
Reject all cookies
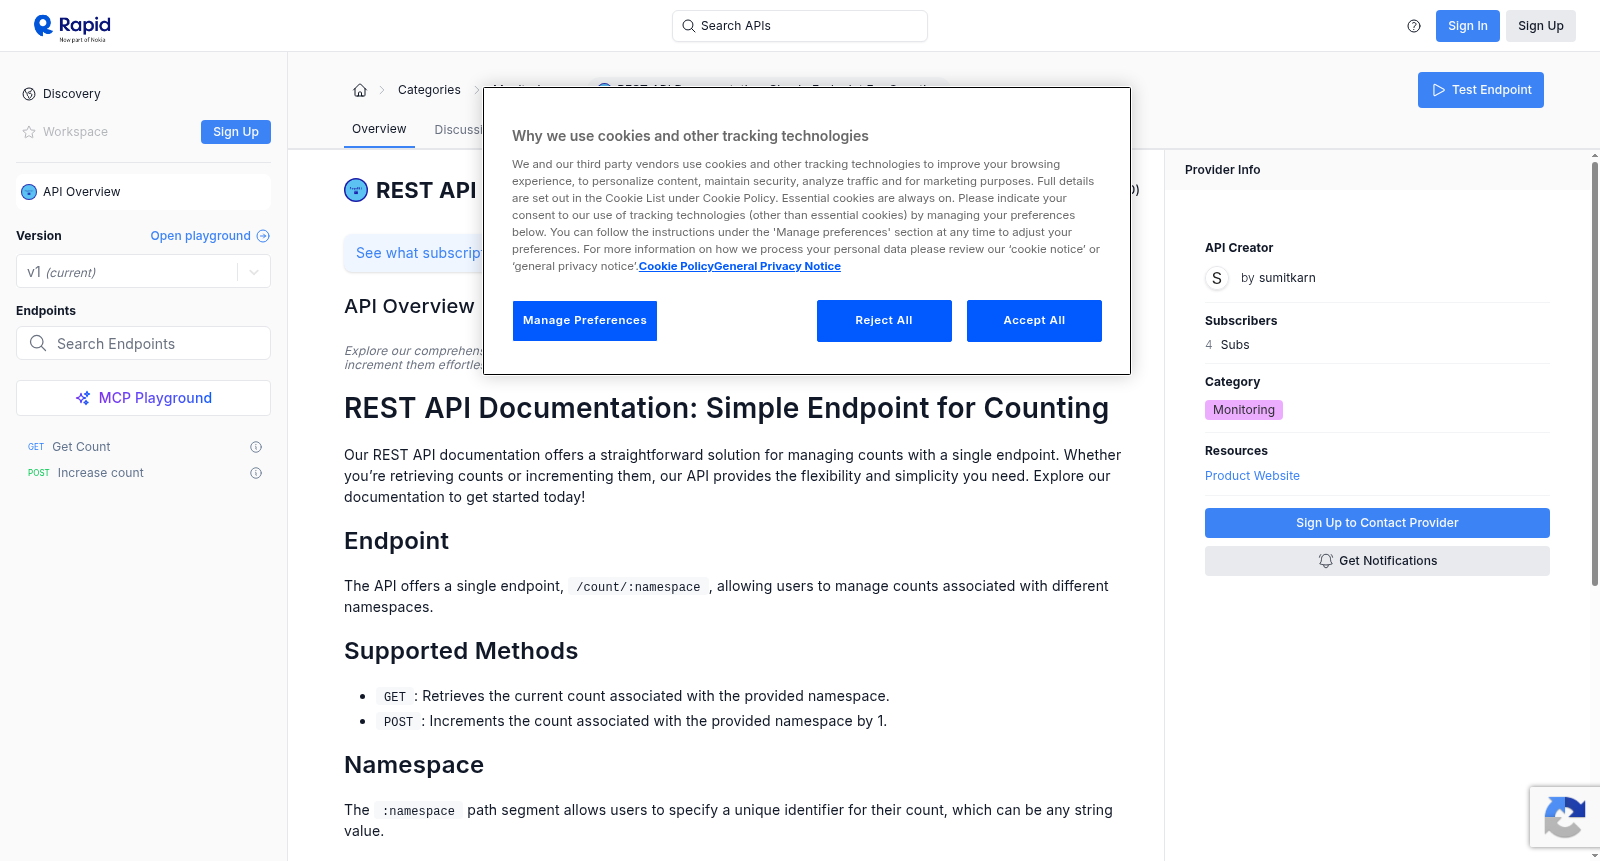(884, 321)
